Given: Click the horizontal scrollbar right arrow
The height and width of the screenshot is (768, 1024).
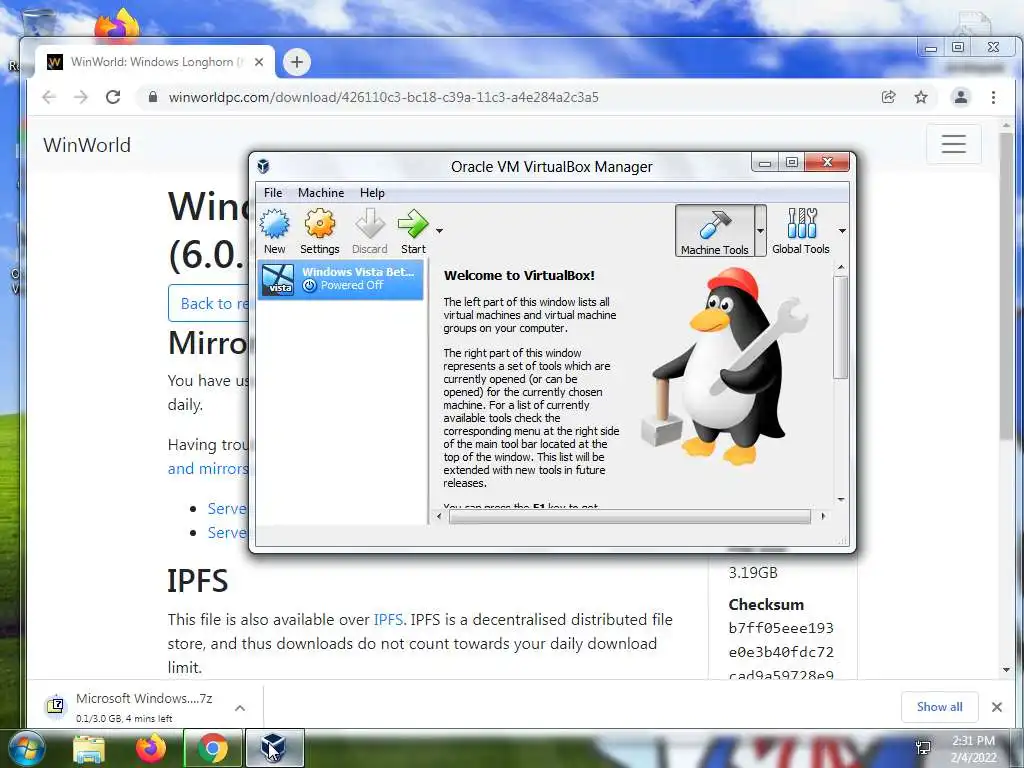Looking at the screenshot, I should click(823, 517).
